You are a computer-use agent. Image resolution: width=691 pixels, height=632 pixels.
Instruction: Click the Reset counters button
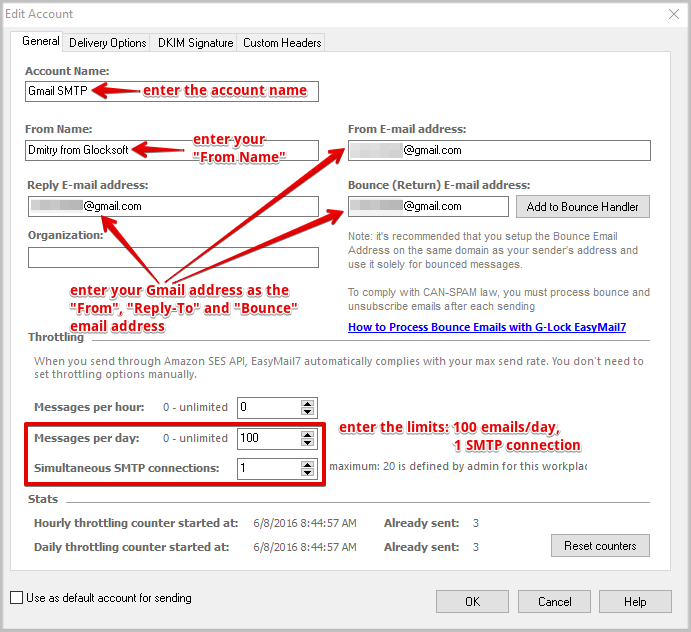pyautogui.click(x=599, y=545)
